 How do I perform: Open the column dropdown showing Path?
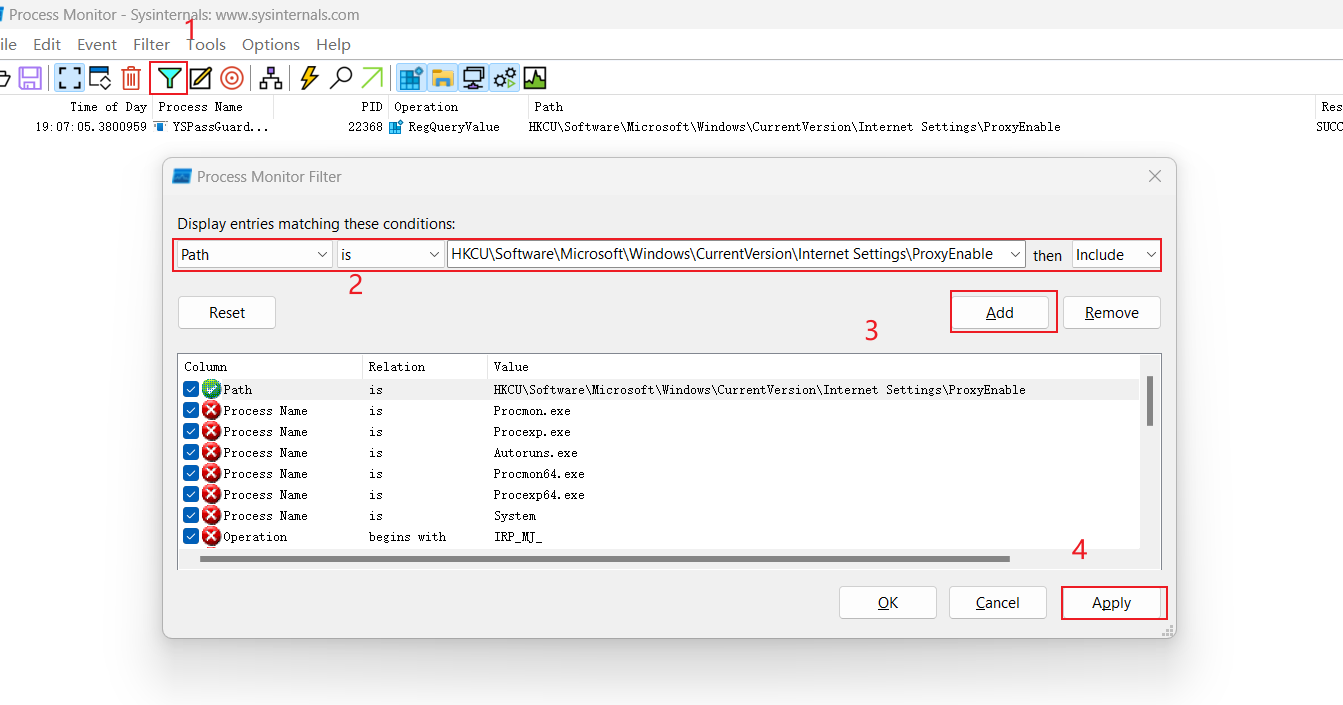click(x=252, y=254)
